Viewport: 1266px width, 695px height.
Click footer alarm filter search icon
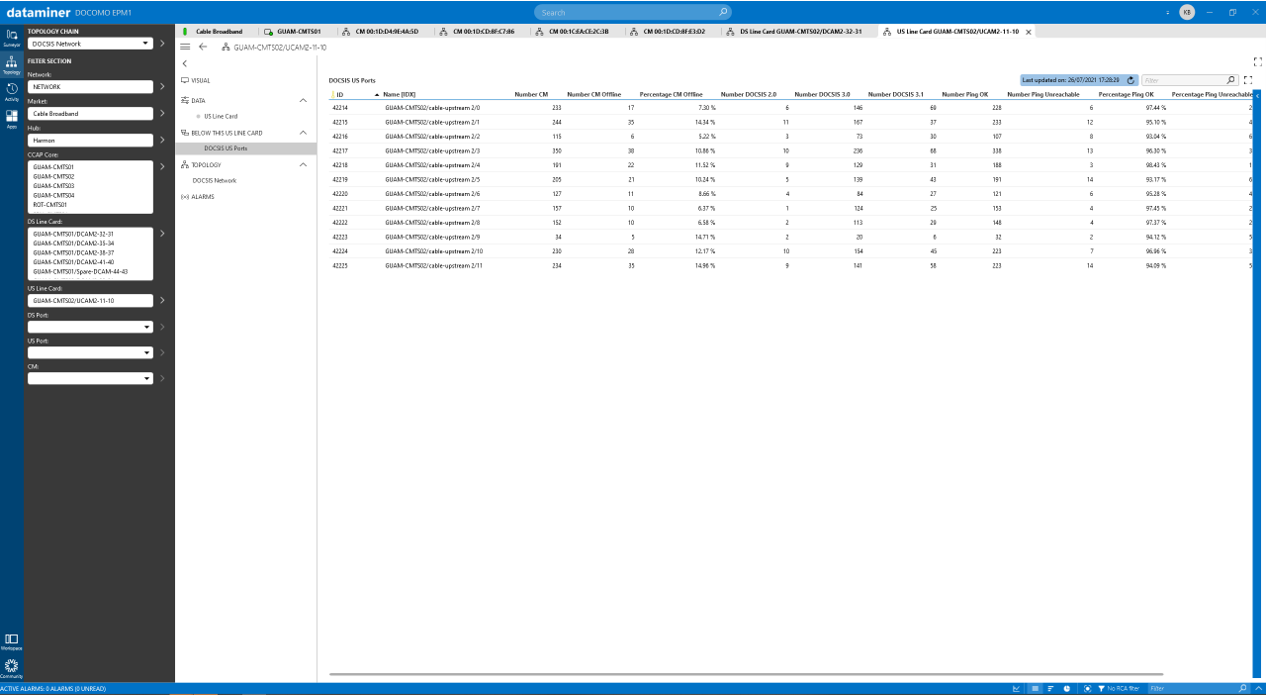coord(1243,689)
